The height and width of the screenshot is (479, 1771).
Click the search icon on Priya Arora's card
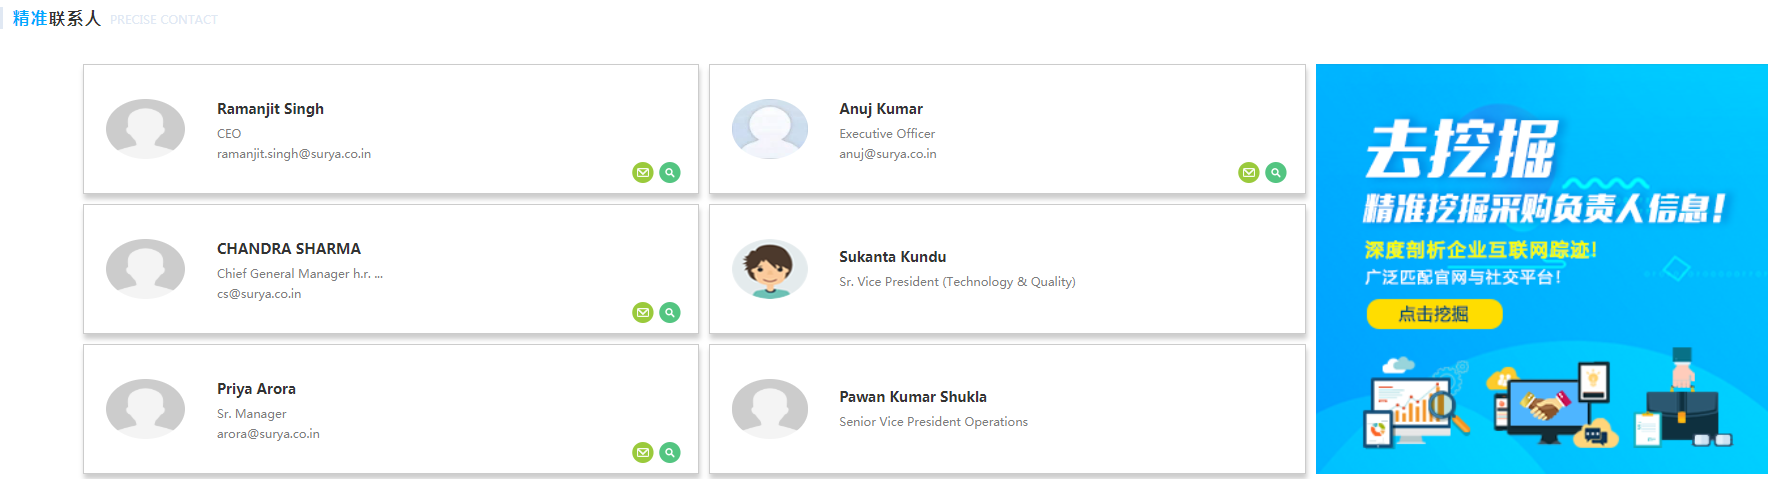point(670,453)
